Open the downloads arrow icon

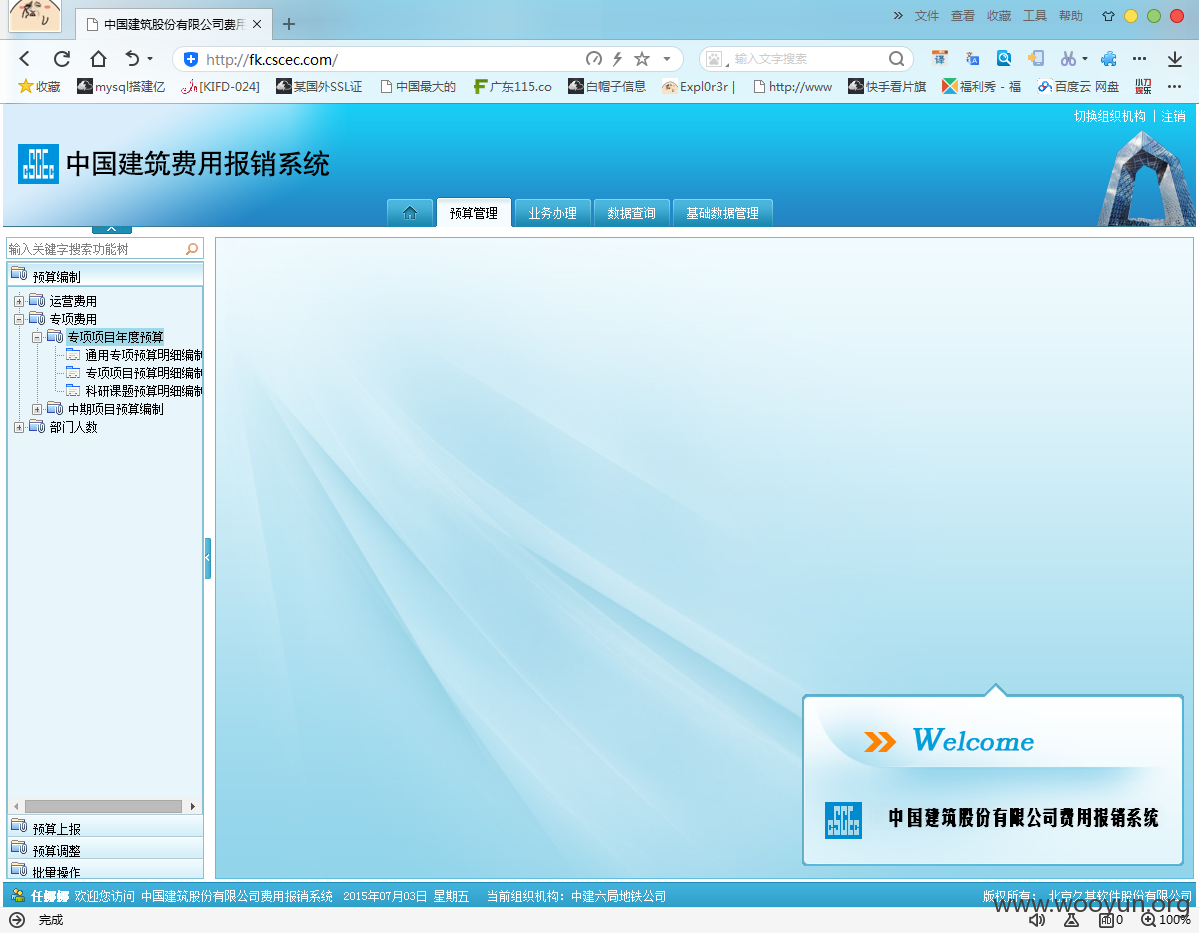1175,59
